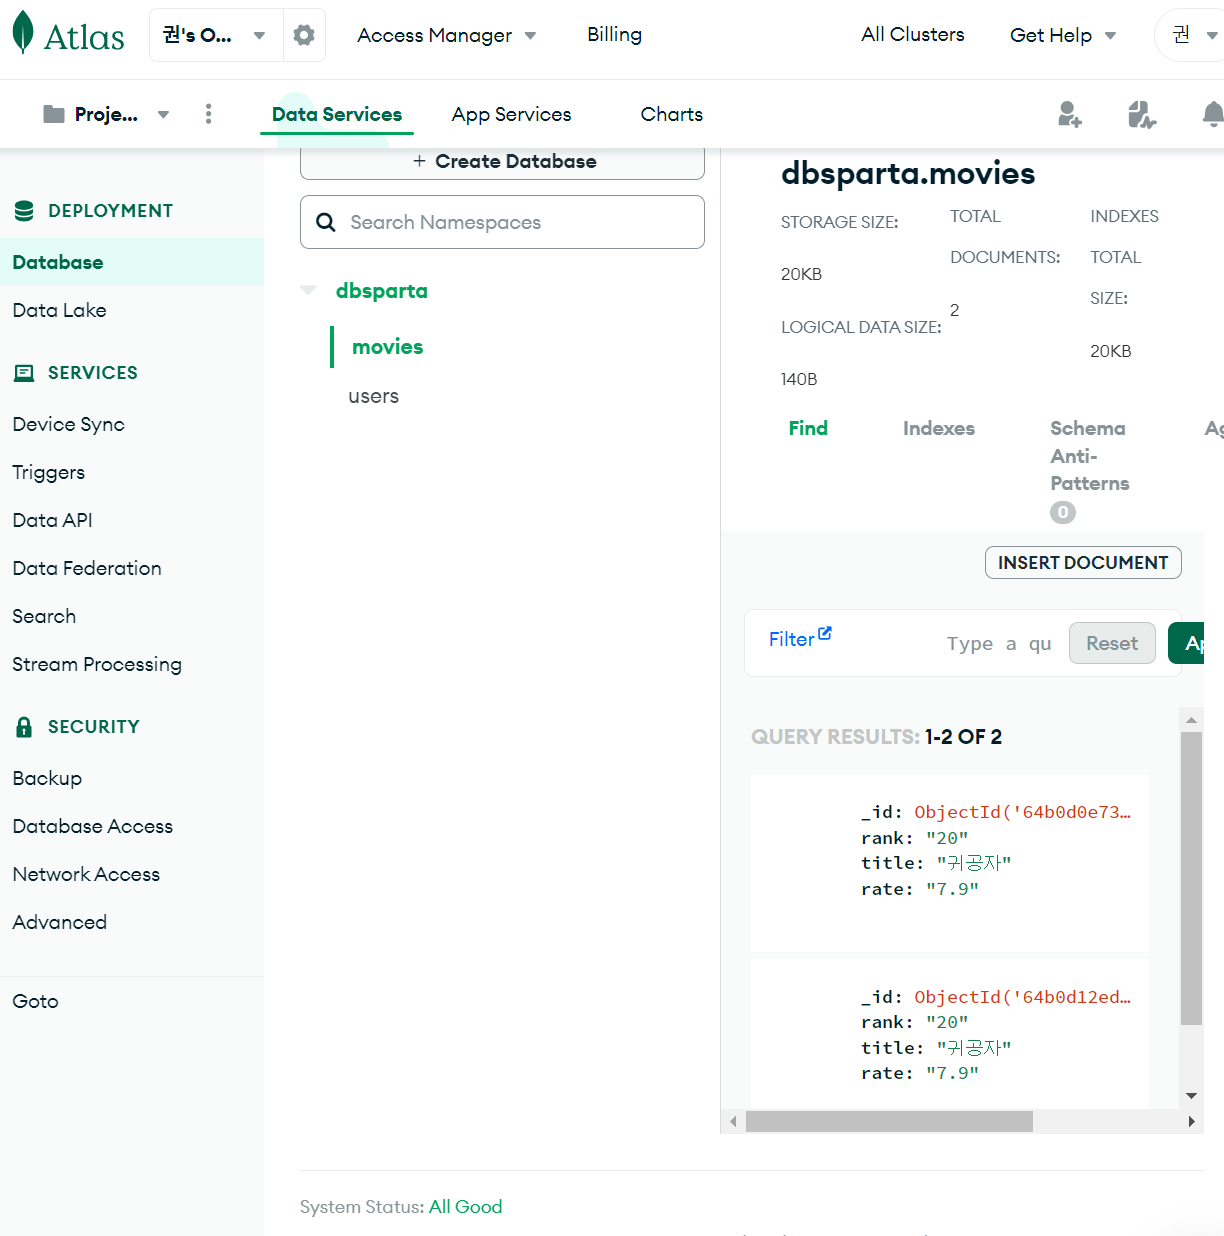1224x1236 pixels.
Task: Click the Atlas leaf logo
Action: tap(23, 33)
